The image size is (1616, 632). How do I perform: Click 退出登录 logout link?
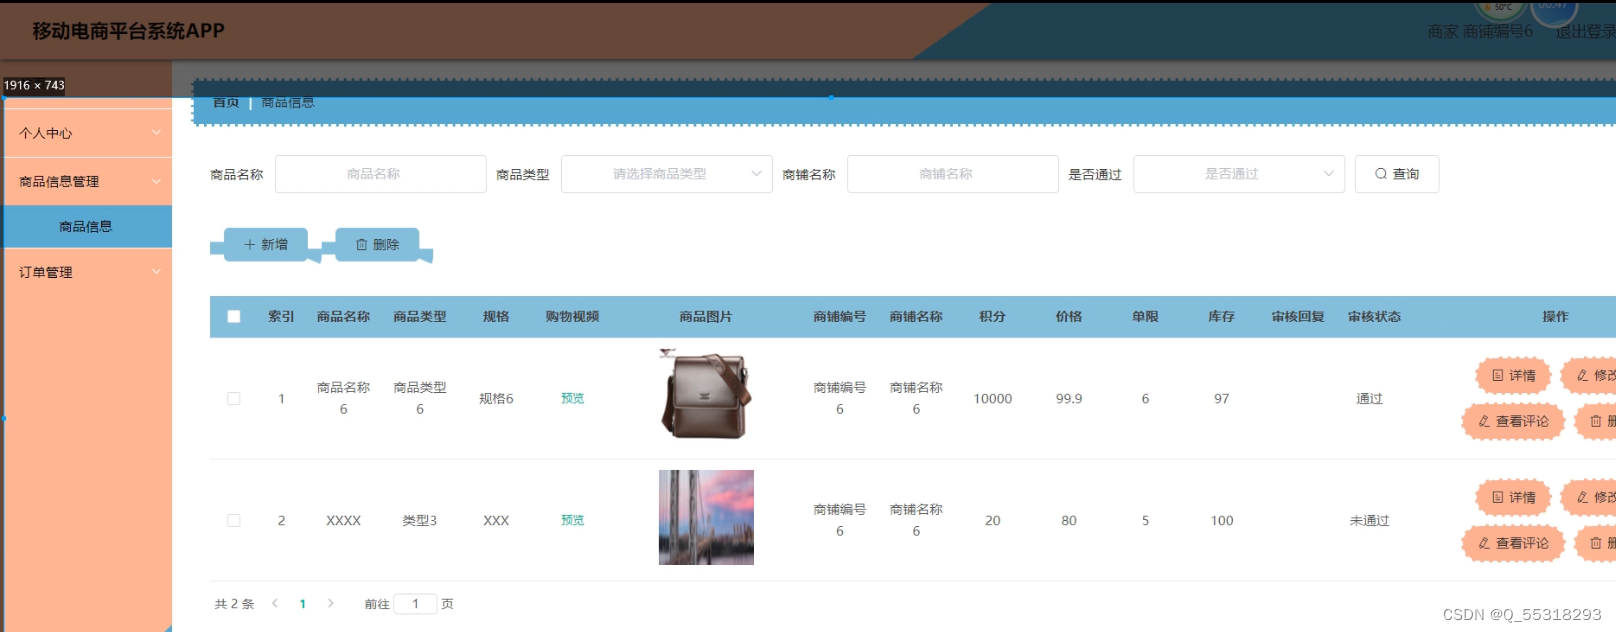[1585, 32]
